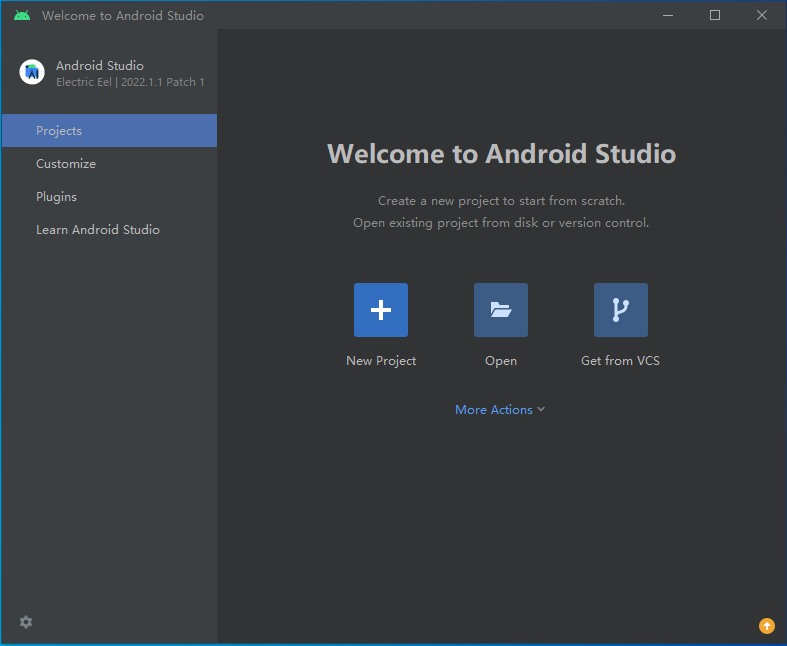
Task: Close the Welcome to Android Studio window
Action: point(761,16)
